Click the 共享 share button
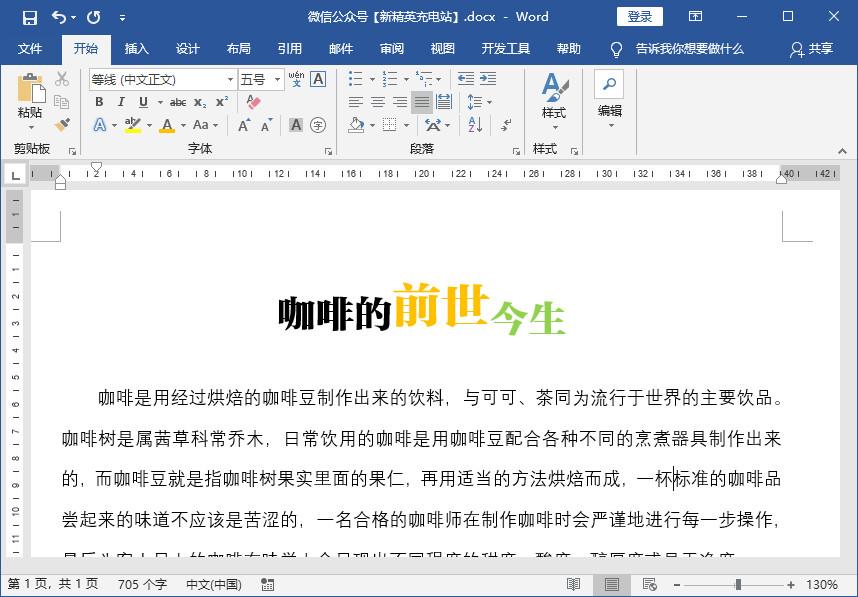This screenshot has width=858, height=597. [x=811, y=49]
